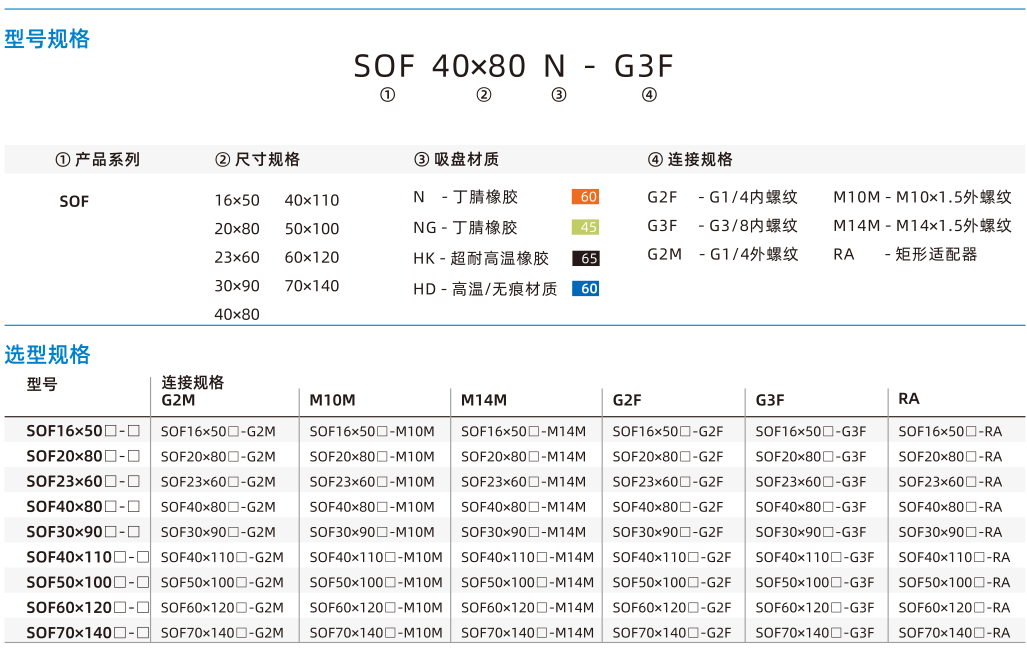Click cell SOF40×110□-RA
This screenshot has width=1027, height=648.
point(954,558)
